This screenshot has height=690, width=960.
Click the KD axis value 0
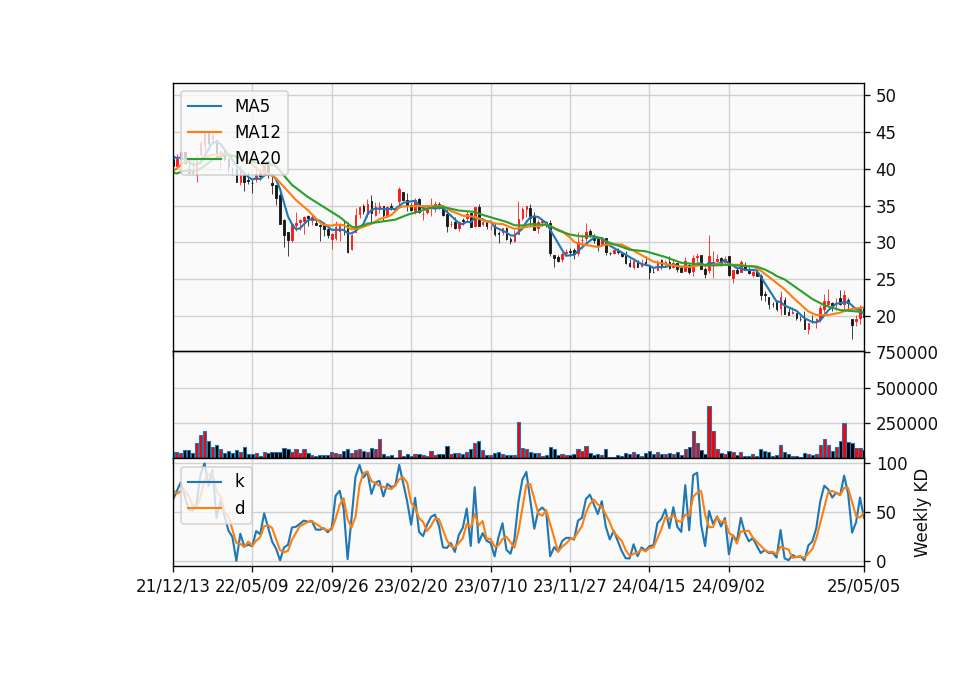pos(880,561)
